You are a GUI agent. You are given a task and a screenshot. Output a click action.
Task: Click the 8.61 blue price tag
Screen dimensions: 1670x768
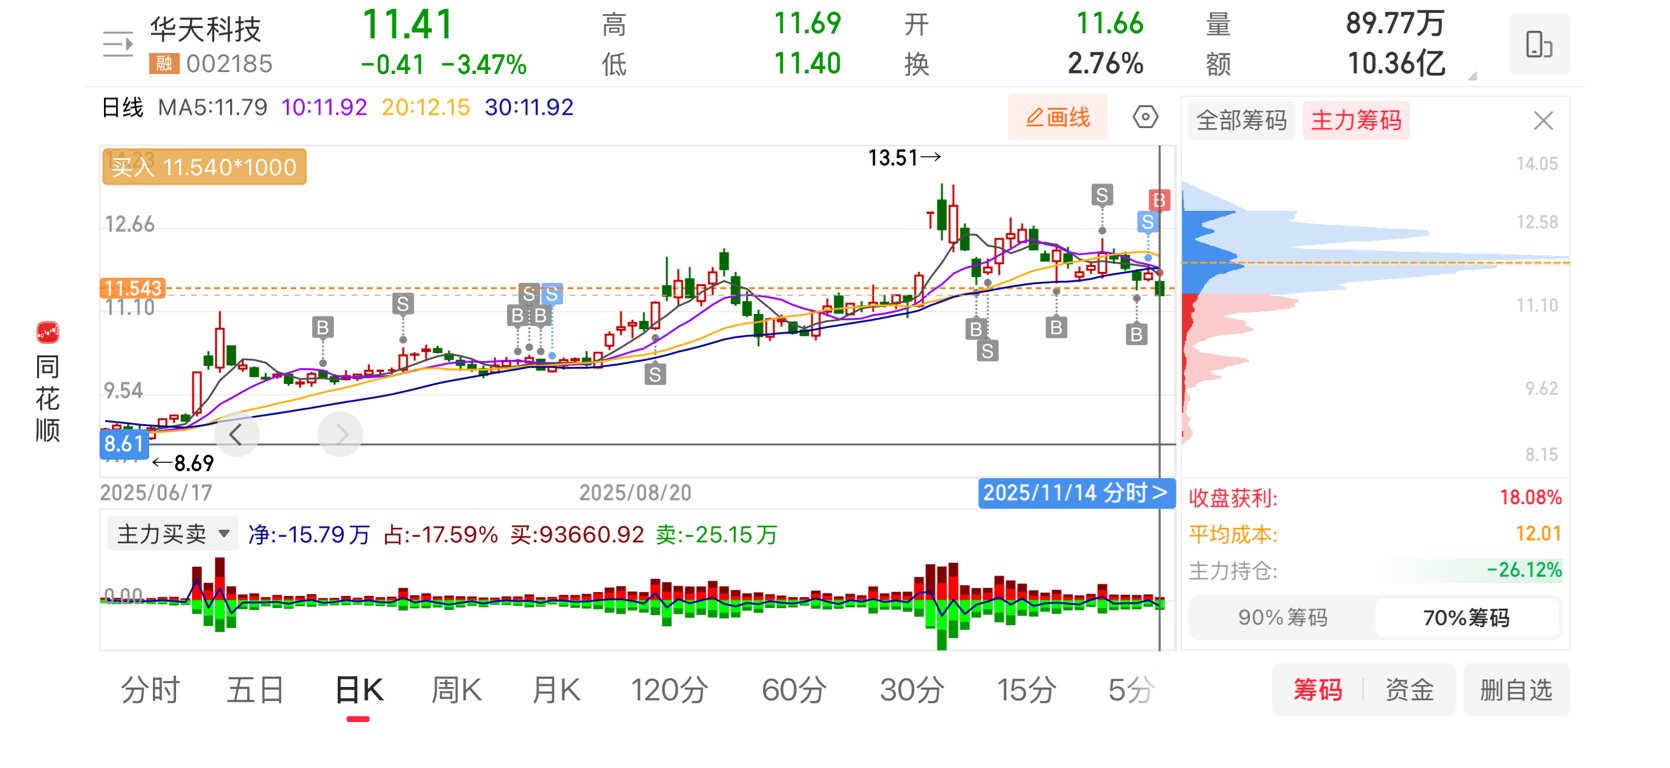[x=124, y=444]
